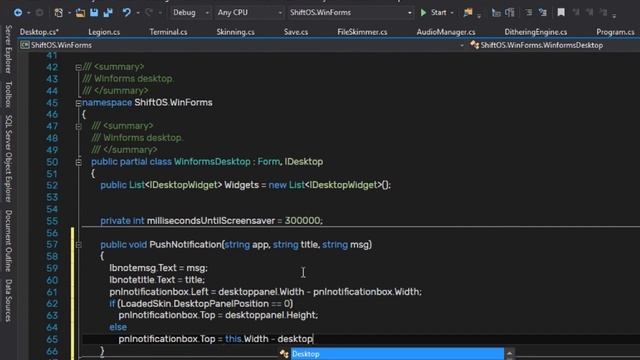Switch to the Save.cs tab

pyautogui.click(x=296, y=32)
